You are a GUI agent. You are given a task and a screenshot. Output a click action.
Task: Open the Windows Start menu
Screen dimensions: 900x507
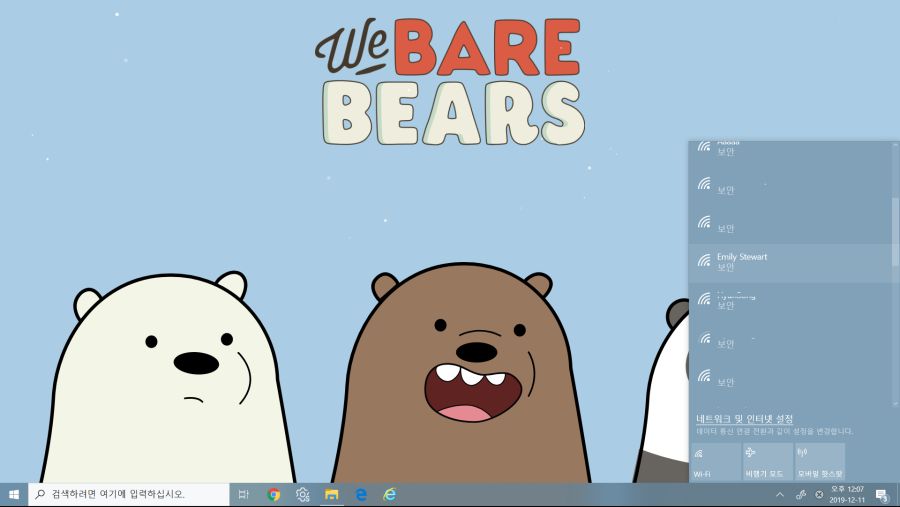tap(14, 494)
